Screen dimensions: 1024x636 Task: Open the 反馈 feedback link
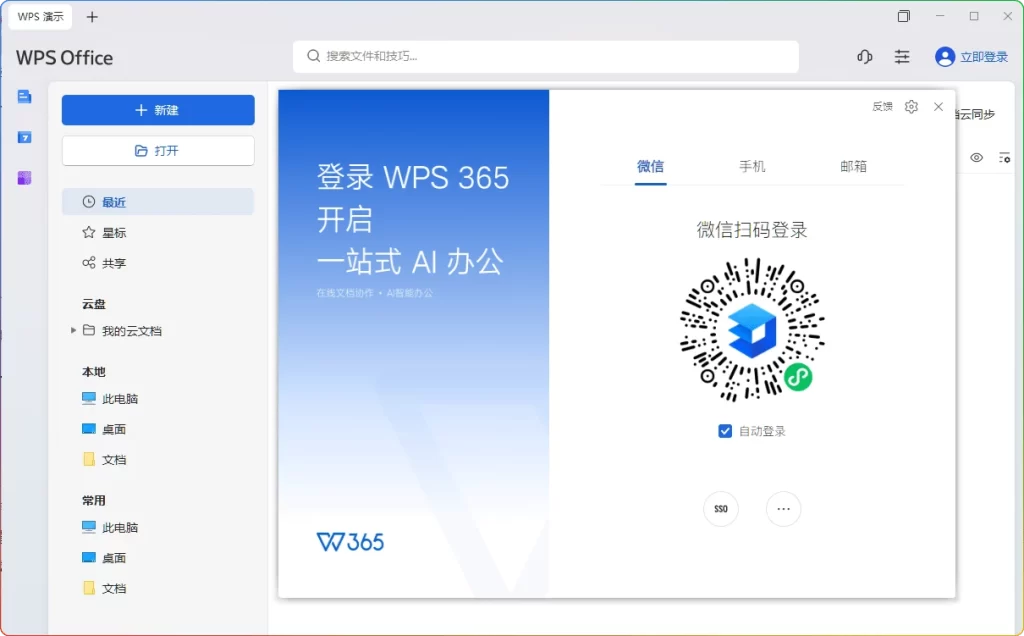pyautogui.click(x=882, y=106)
